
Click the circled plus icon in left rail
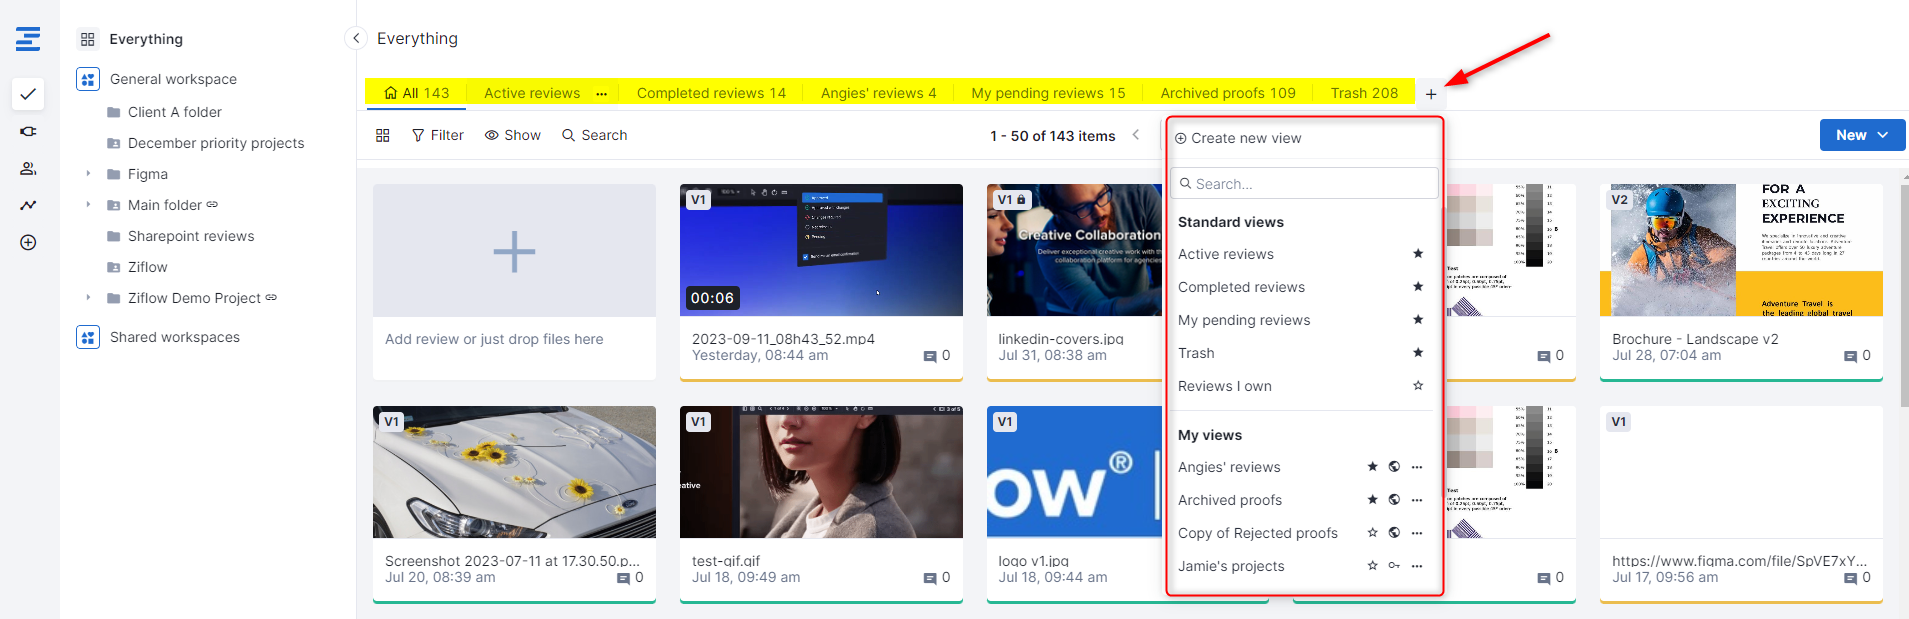pyautogui.click(x=28, y=242)
